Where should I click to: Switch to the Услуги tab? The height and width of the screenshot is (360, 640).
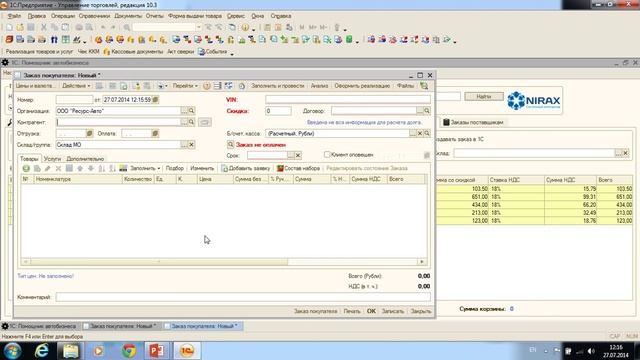(52, 159)
